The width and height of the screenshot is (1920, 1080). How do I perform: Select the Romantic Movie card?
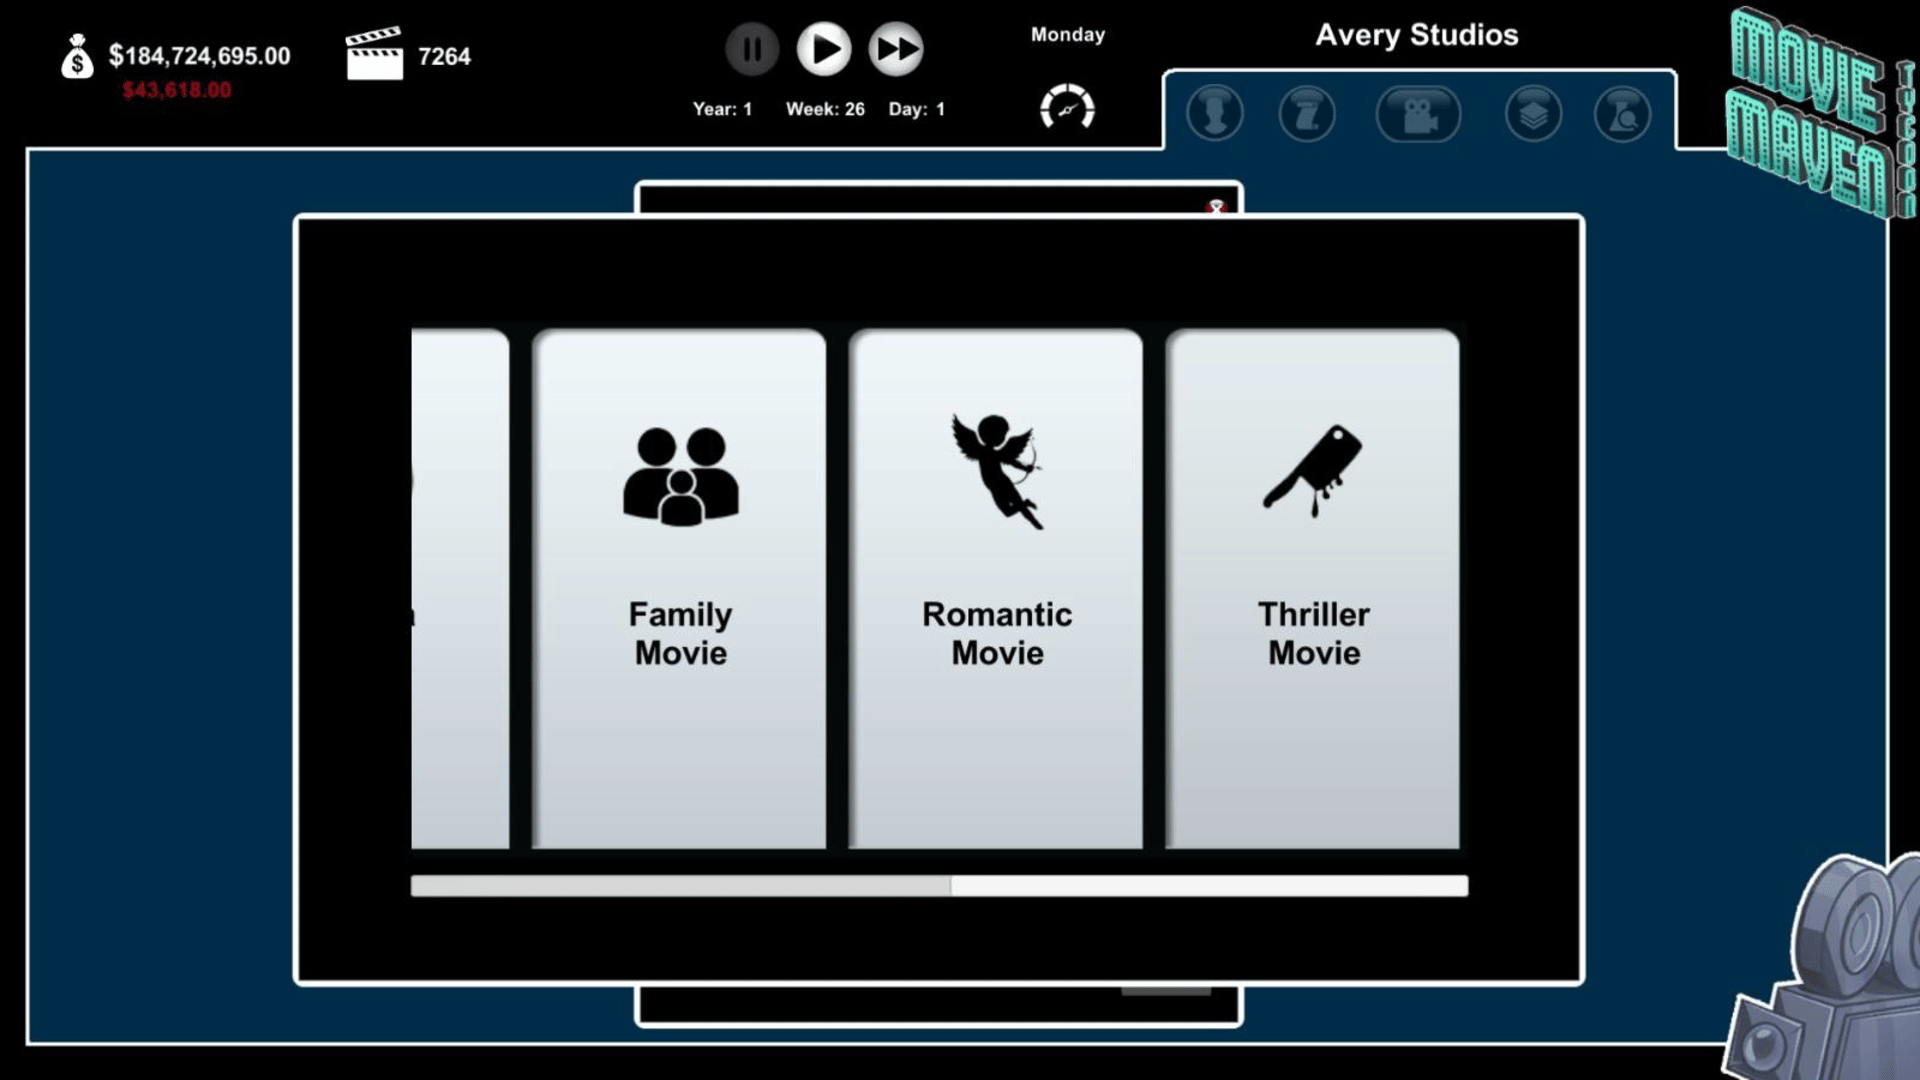pyautogui.click(x=996, y=589)
